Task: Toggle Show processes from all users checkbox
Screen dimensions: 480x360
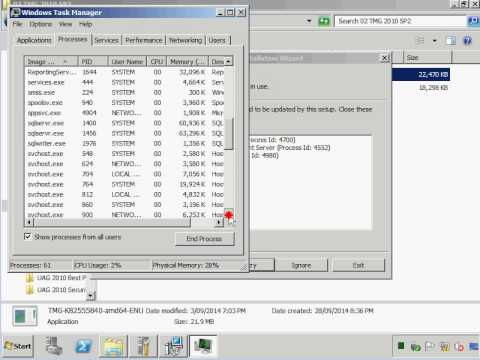Action: 28,236
